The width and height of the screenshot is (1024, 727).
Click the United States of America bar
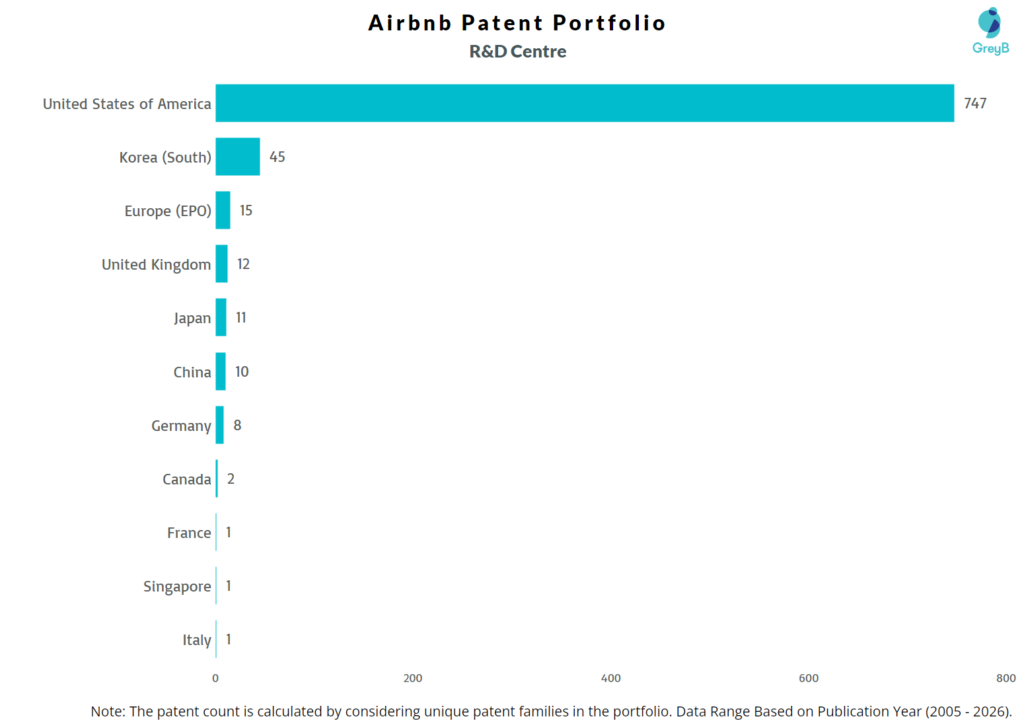pyautogui.click(x=584, y=103)
